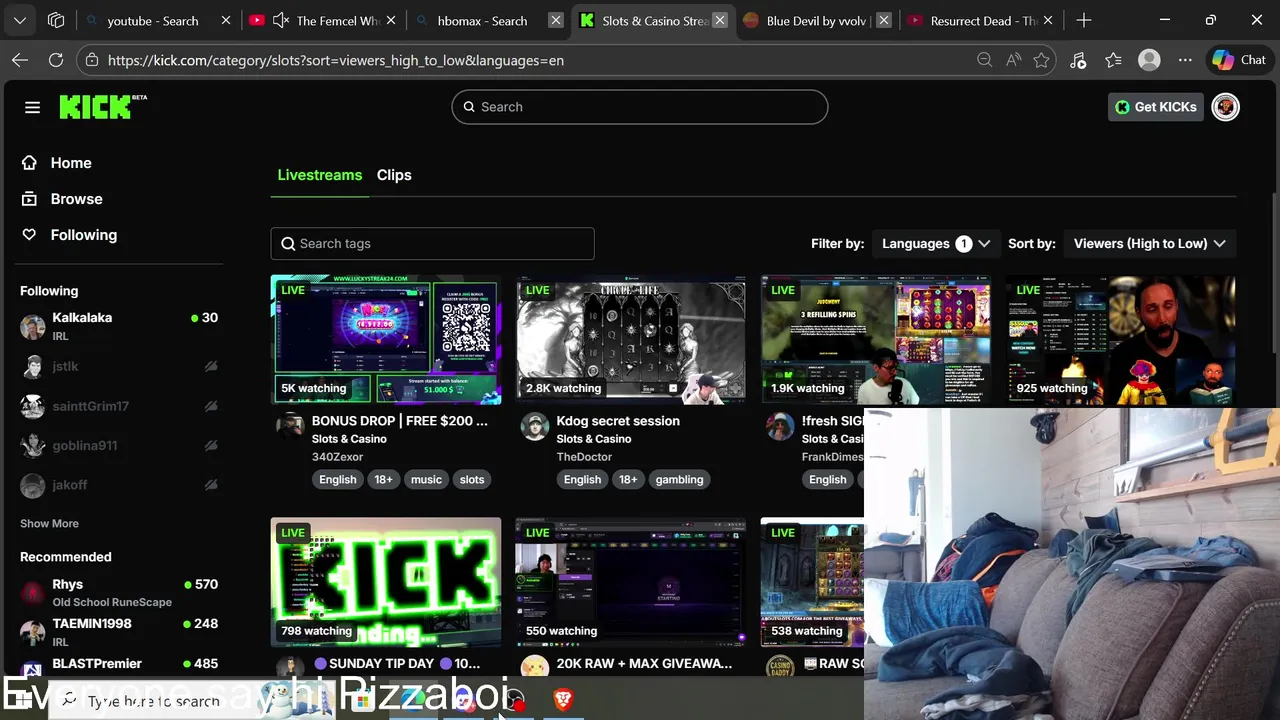
Task: Open goblina911 channel in sidebar
Action: coord(119,445)
